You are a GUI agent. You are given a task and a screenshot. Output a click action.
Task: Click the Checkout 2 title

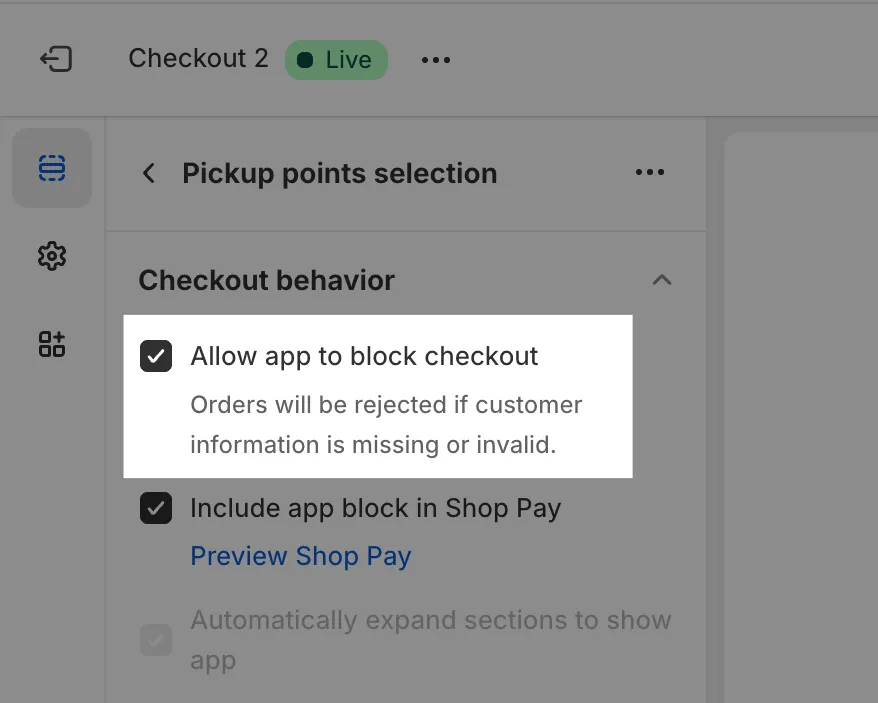pos(198,59)
